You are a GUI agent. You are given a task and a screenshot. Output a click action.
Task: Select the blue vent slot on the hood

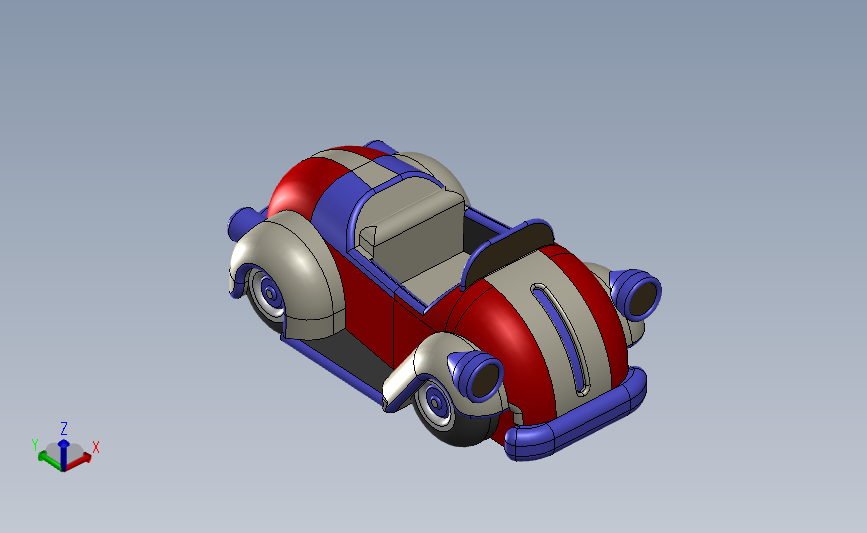561,339
